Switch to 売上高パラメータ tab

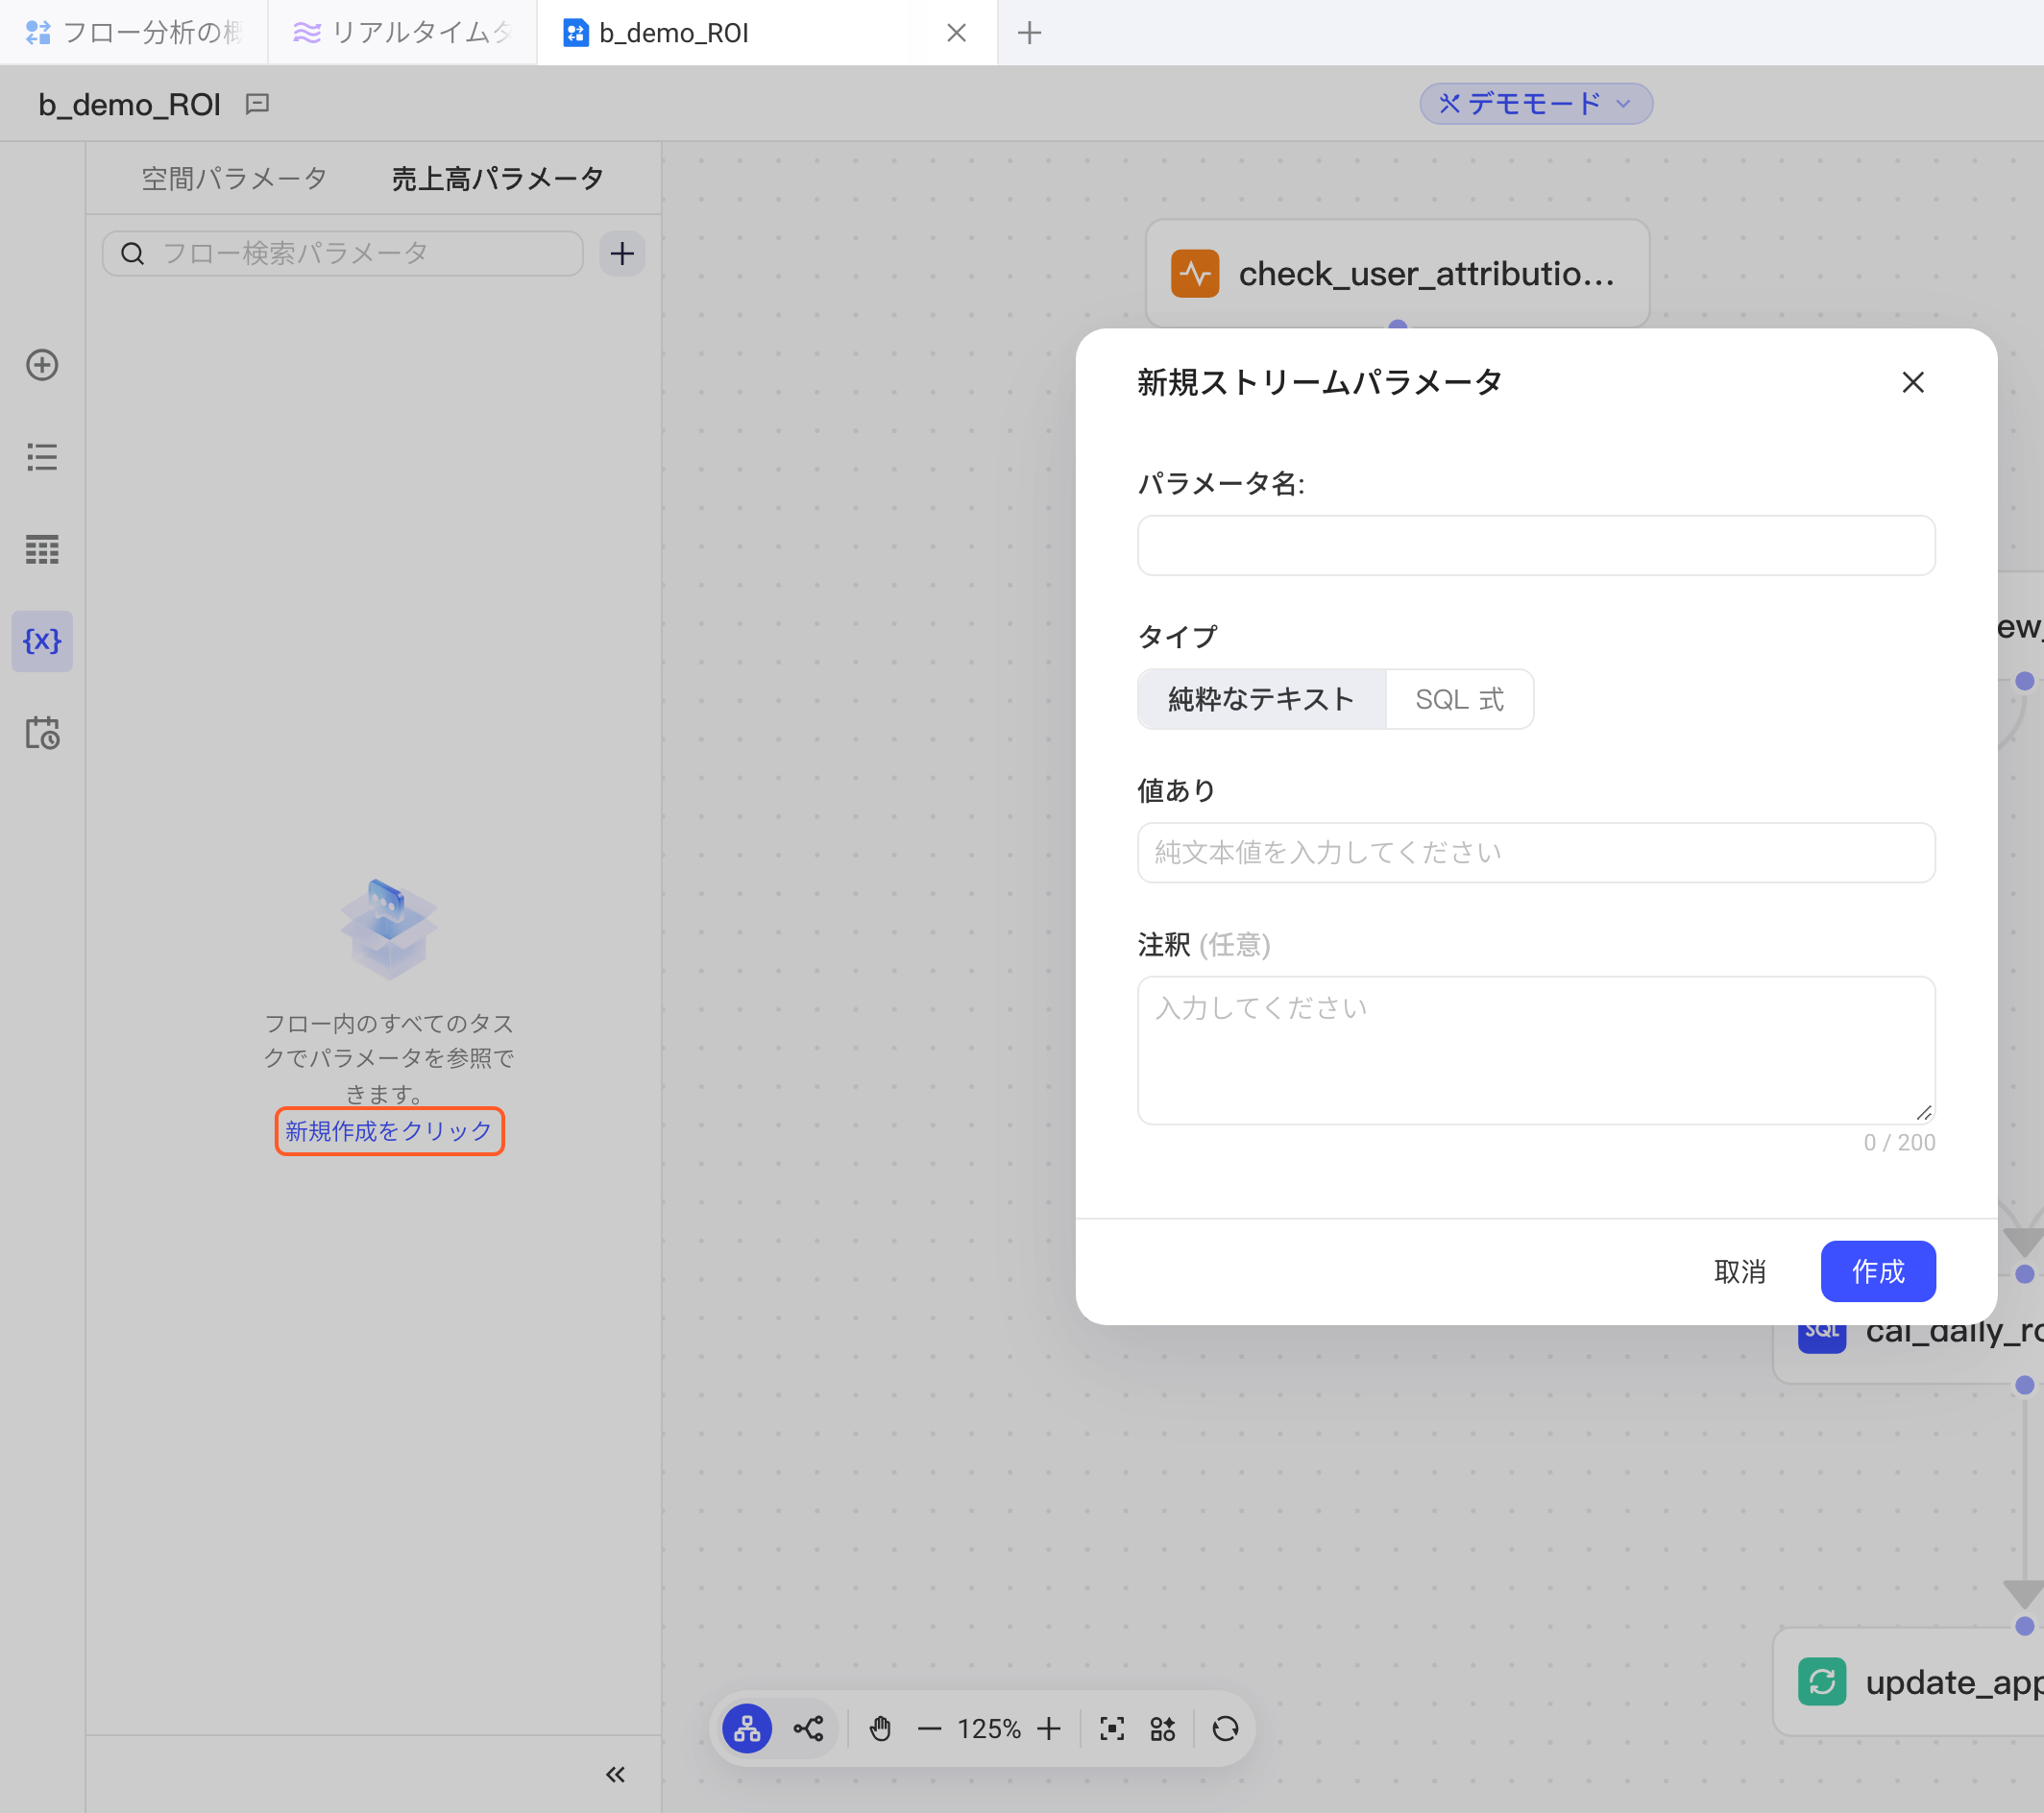click(x=497, y=179)
